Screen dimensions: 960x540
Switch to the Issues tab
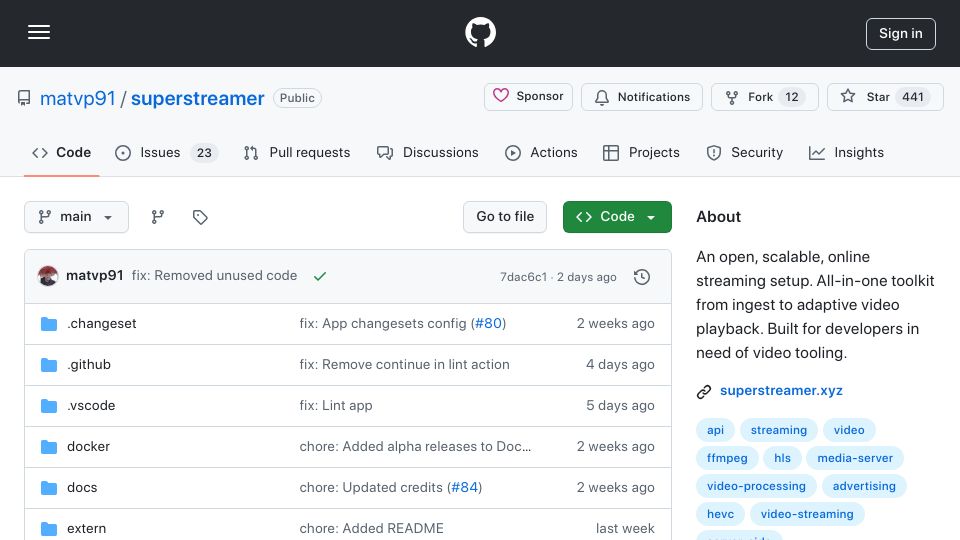pos(167,152)
